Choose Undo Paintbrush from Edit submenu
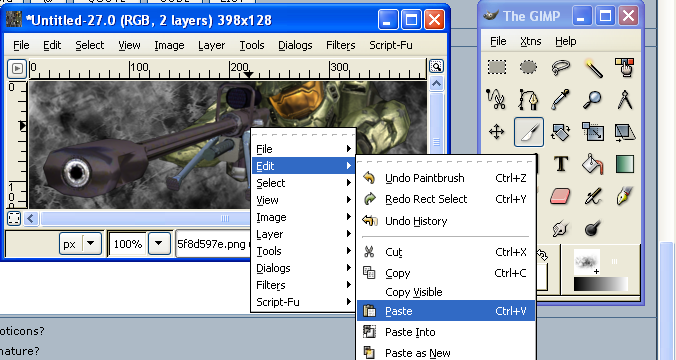This screenshot has width=676, height=360. (x=446, y=178)
